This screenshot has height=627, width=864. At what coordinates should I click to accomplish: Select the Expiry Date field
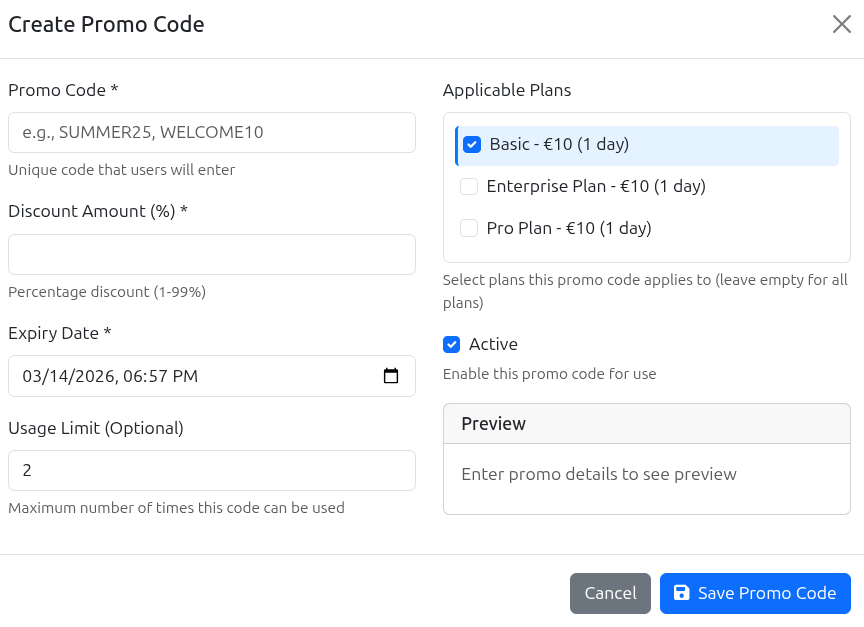tap(200, 375)
